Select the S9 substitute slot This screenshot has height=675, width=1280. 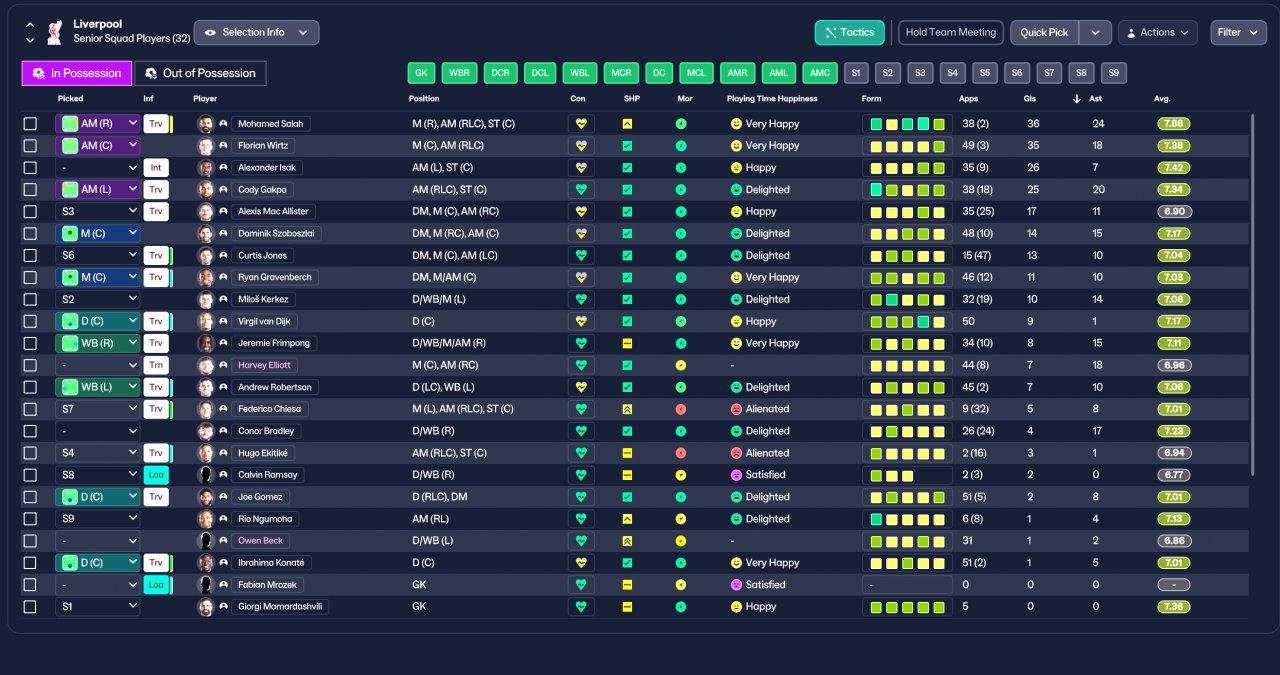[1114, 73]
